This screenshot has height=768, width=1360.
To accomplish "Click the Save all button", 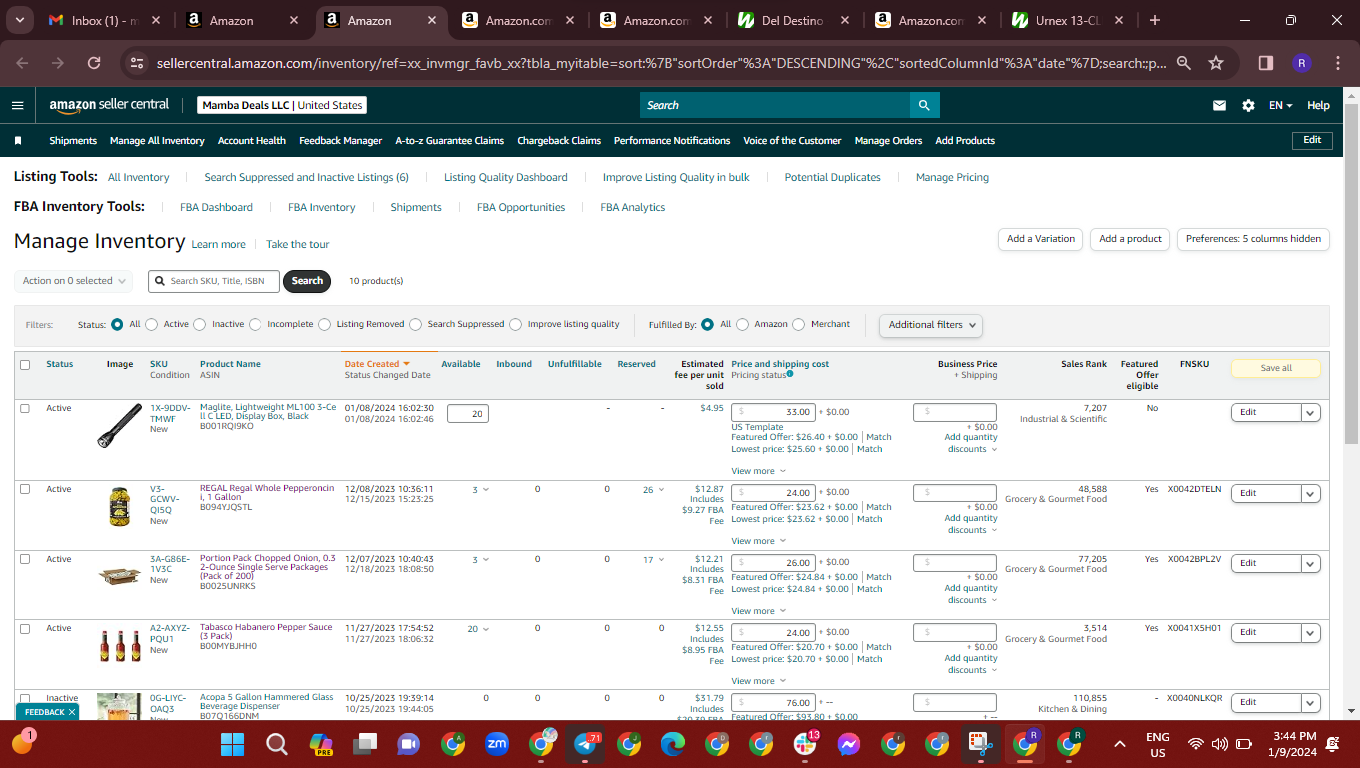I will click(x=1276, y=368).
